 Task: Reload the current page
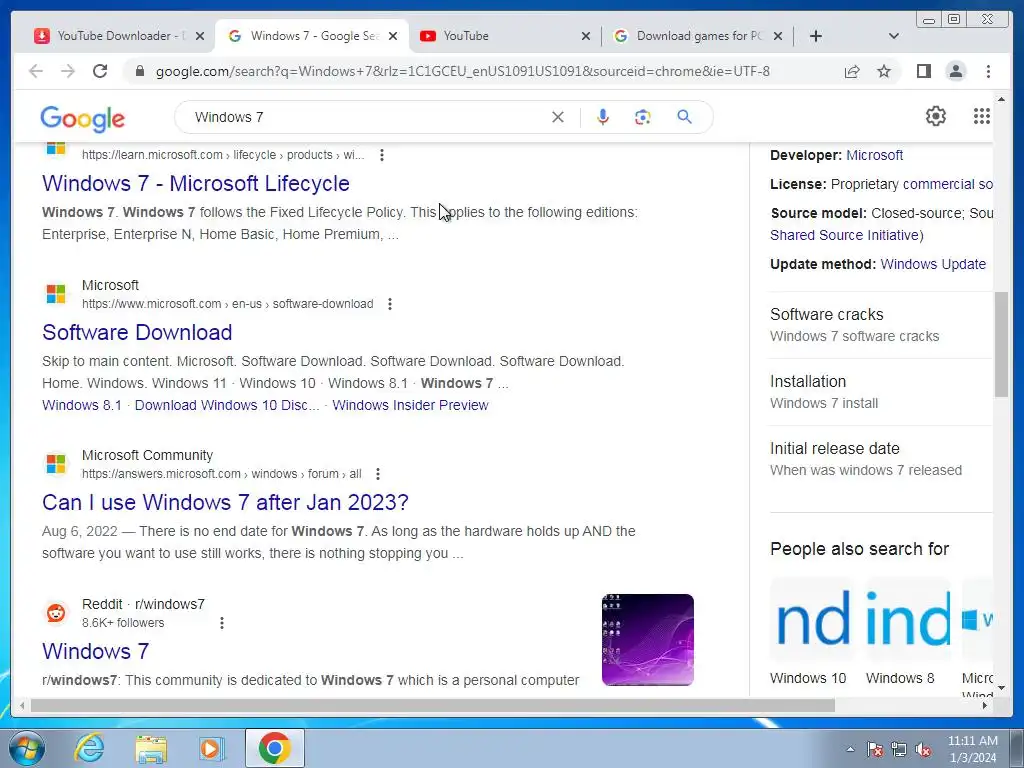pyautogui.click(x=100, y=71)
